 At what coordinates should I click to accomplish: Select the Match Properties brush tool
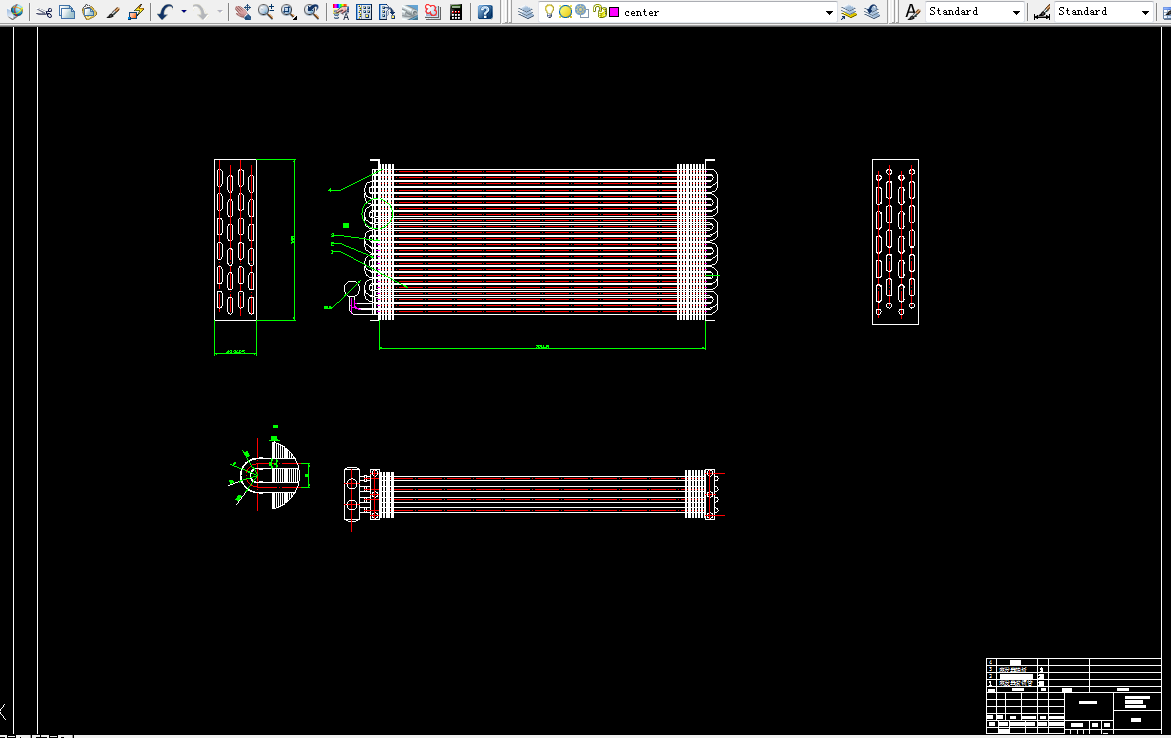click(x=113, y=12)
